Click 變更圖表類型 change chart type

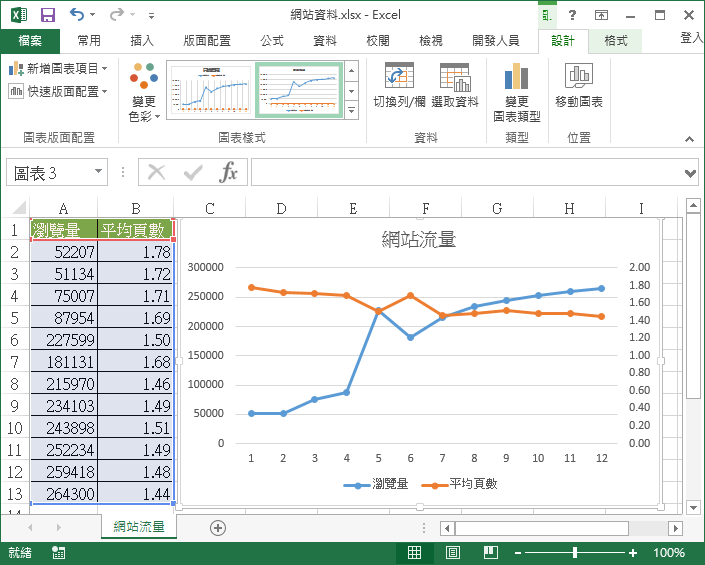[517, 92]
